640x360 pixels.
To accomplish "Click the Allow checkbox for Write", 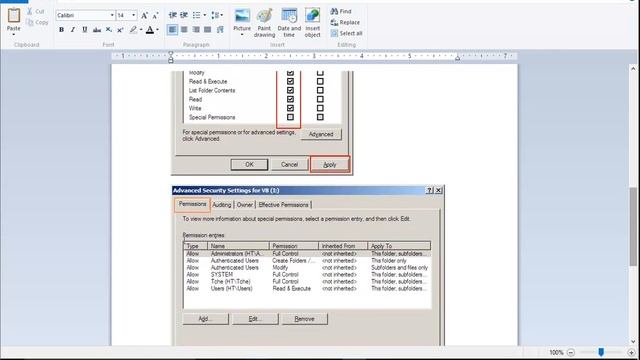I will coord(290,108).
